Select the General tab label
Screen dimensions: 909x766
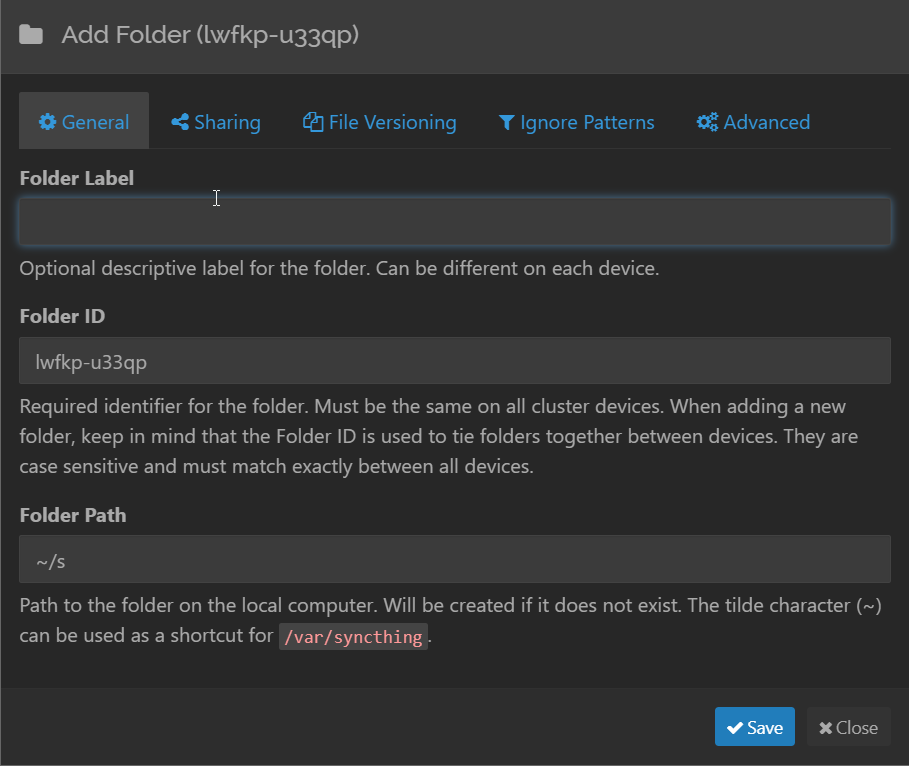click(95, 122)
